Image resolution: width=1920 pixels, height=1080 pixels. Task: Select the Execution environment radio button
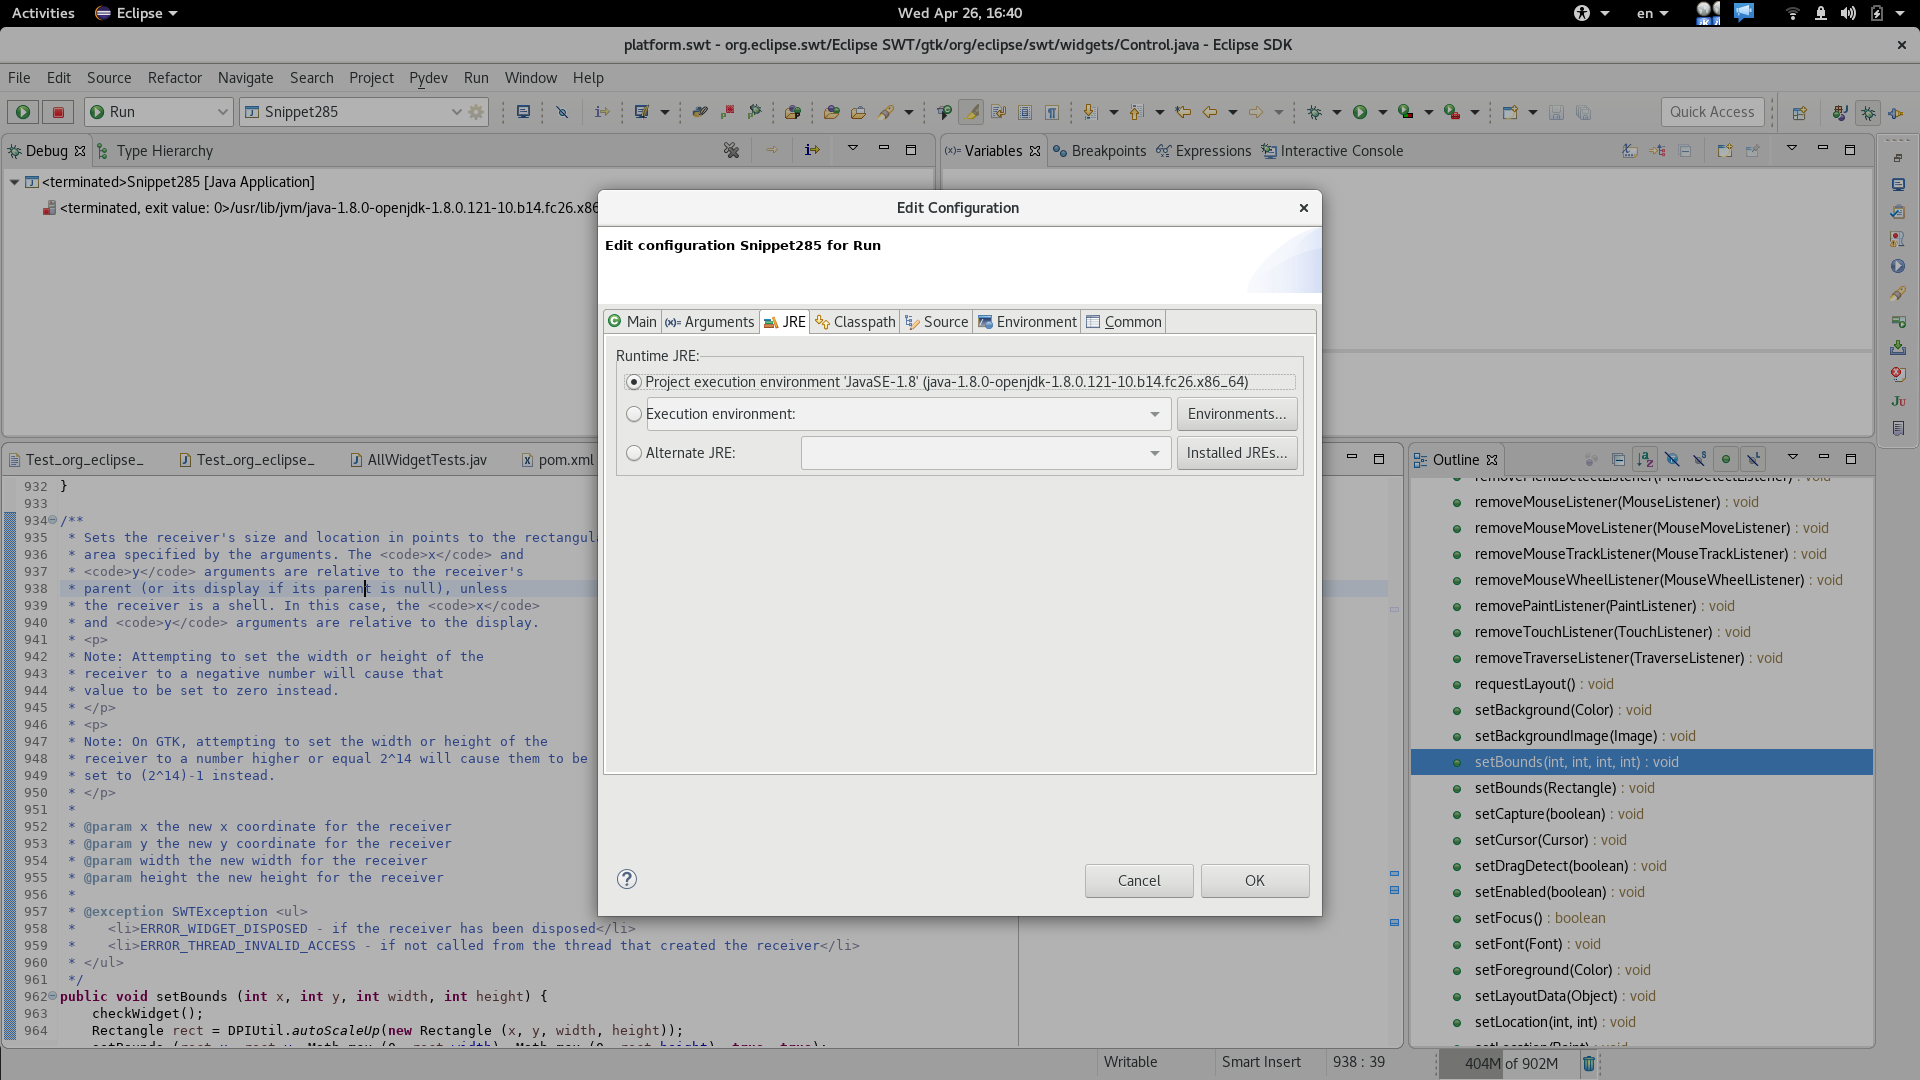(x=634, y=414)
